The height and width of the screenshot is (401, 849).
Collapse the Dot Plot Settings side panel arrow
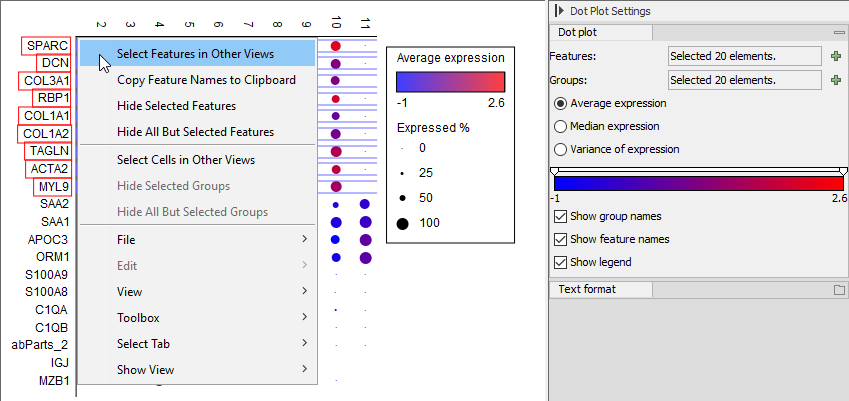pos(560,11)
